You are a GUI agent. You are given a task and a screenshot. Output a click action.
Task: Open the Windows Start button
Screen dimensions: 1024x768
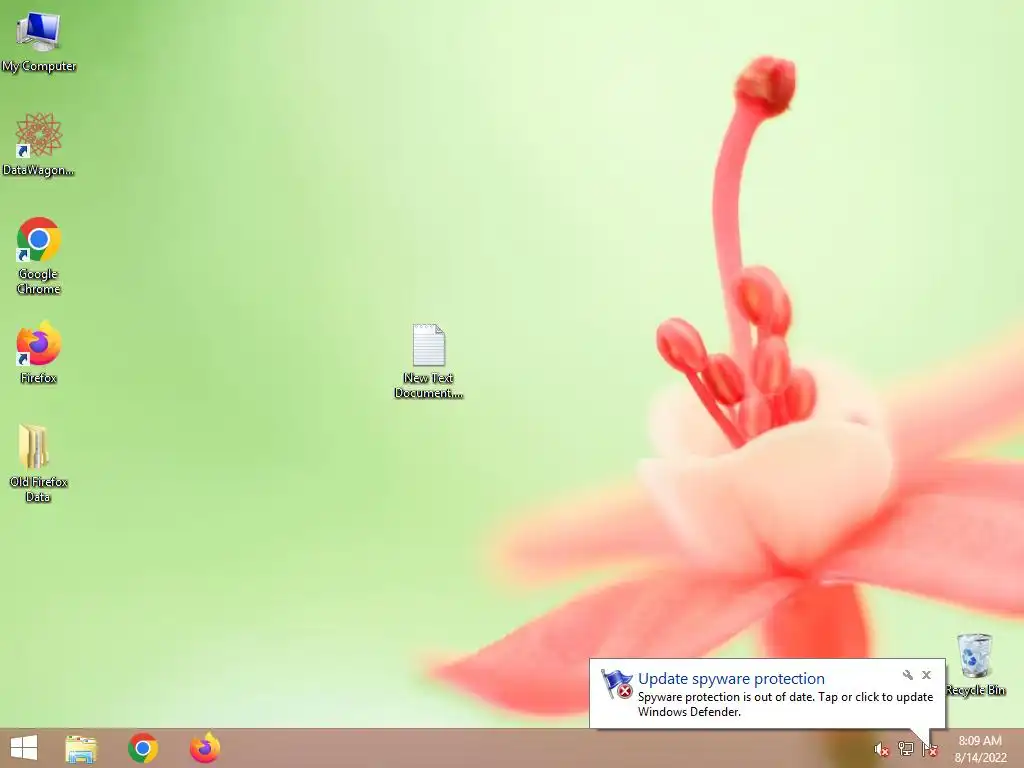tap(24, 748)
